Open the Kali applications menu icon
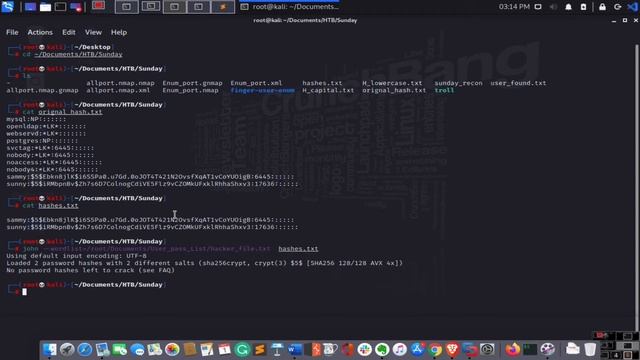 pyautogui.click(x=8, y=7)
